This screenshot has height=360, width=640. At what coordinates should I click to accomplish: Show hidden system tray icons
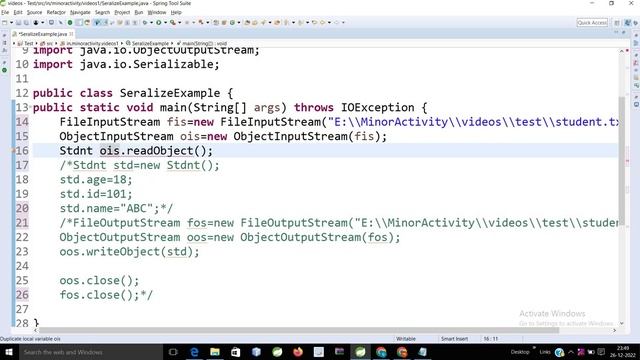(571, 352)
